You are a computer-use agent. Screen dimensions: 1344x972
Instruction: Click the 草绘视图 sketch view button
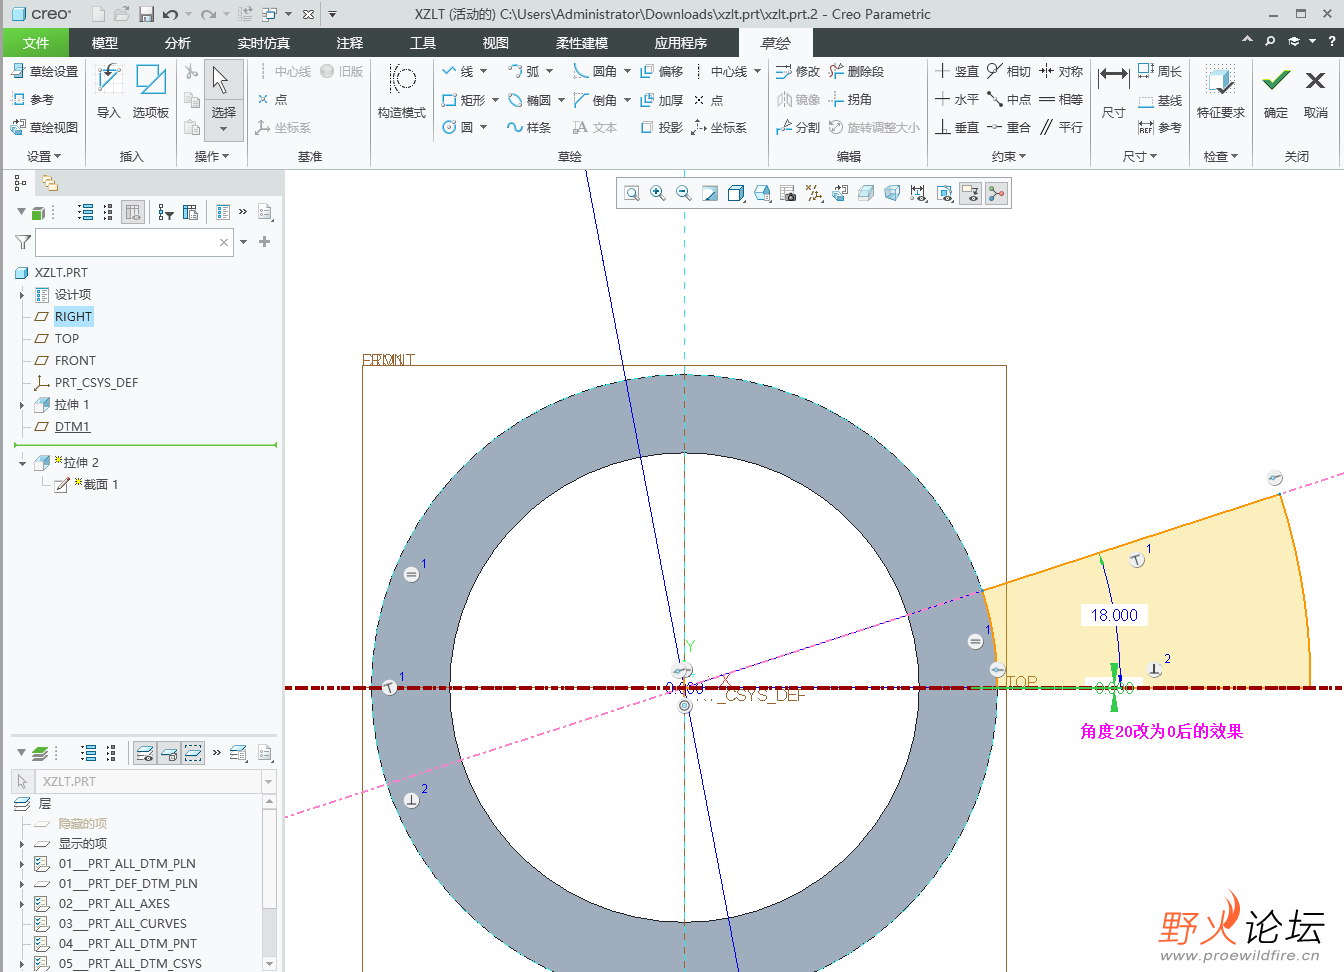coord(45,128)
